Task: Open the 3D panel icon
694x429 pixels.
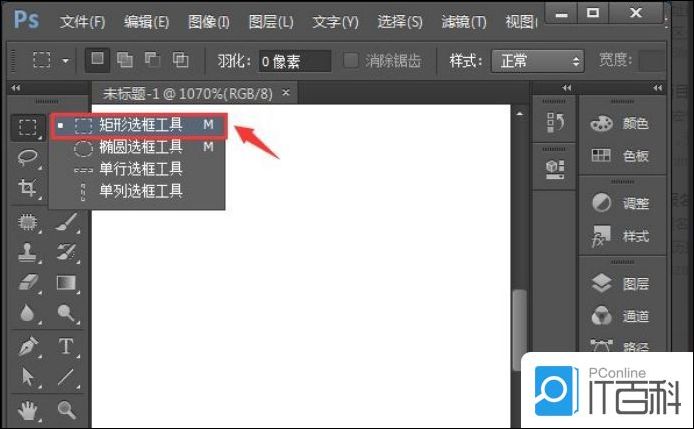Action: 555,170
